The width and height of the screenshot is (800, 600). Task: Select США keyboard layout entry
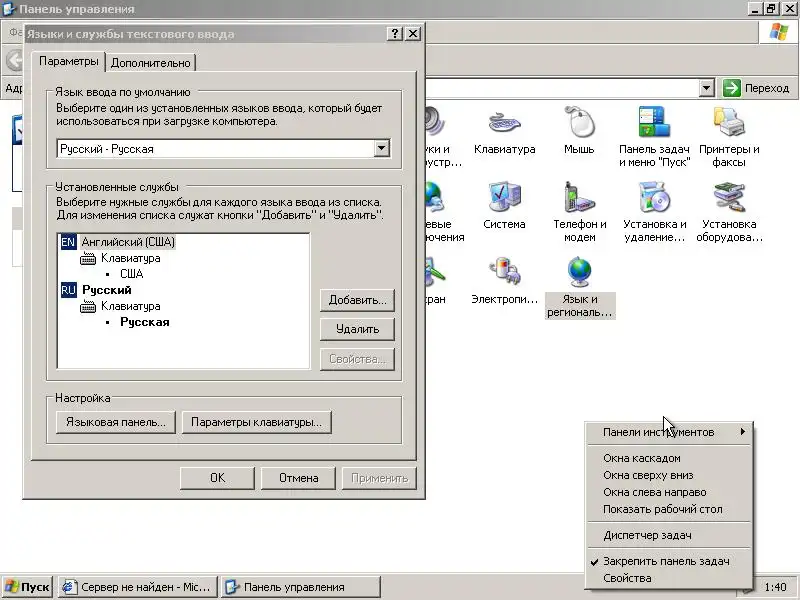point(132,274)
